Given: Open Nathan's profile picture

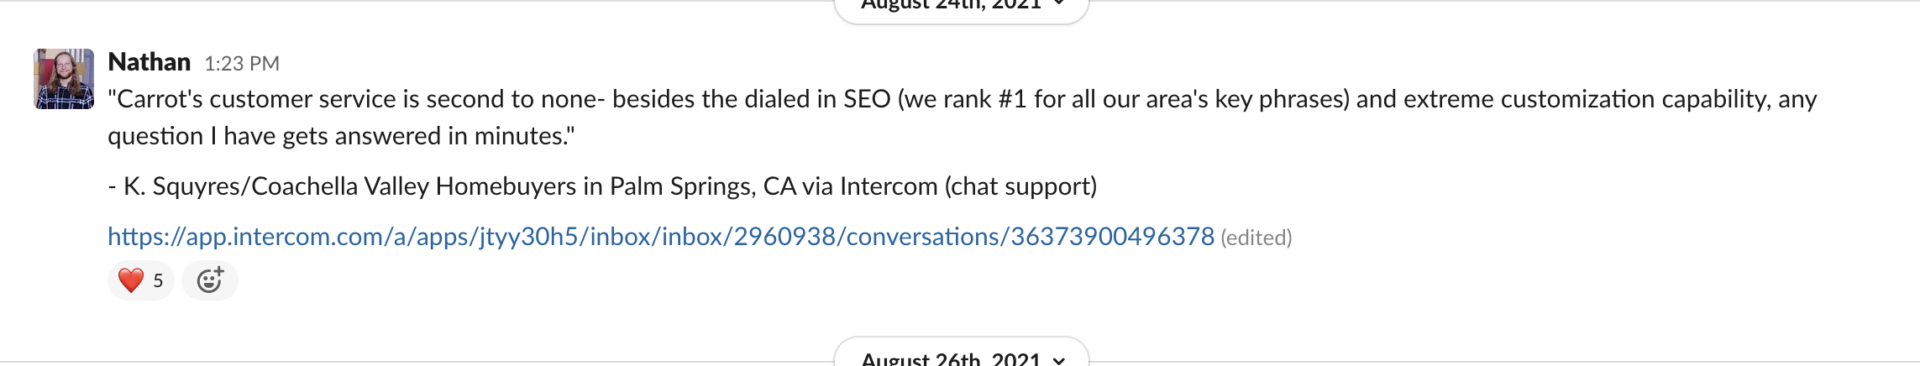Looking at the screenshot, I should coord(64,79).
